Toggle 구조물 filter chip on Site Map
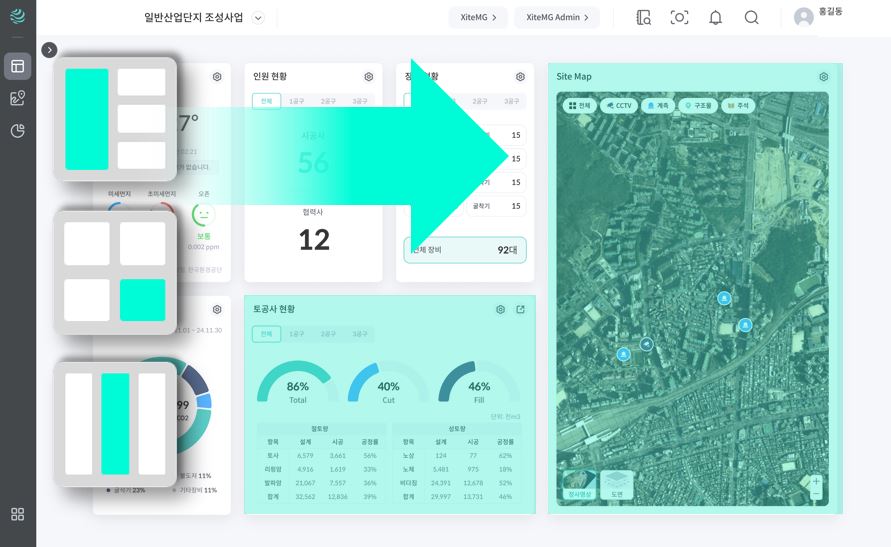The image size is (891, 547). pyautogui.click(x=698, y=106)
